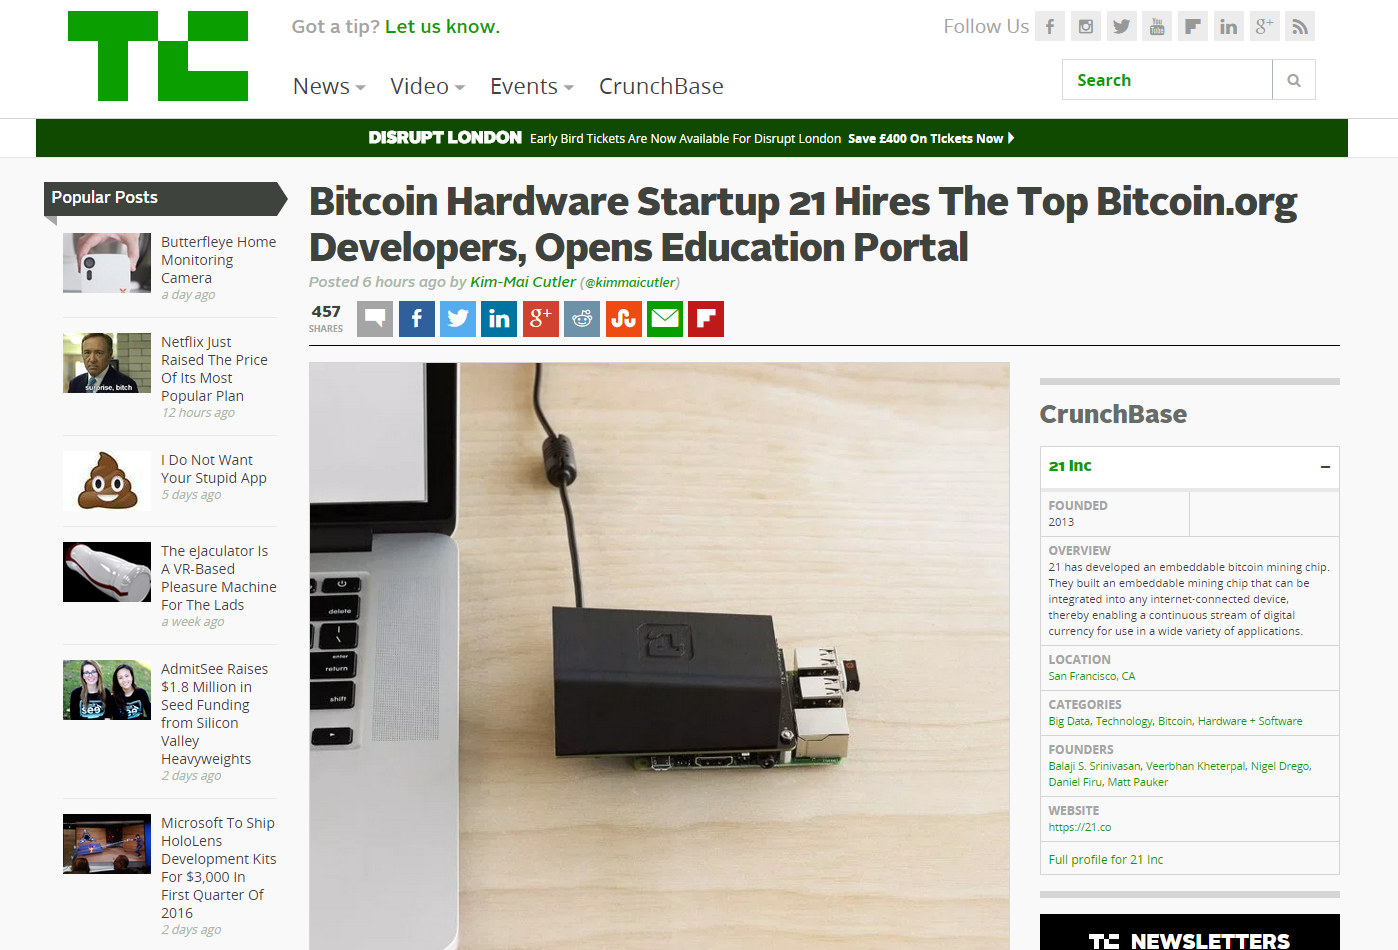The height and width of the screenshot is (950, 1398).
Task: Share article via LinkedIn share icon
Action: click(499, 319)
